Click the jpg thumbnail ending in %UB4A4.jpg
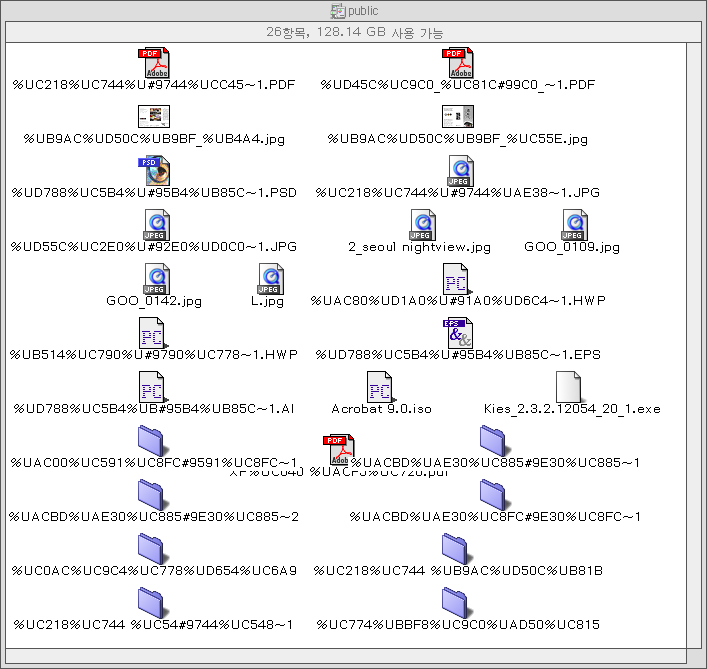This screenshot has width=707, height=669. 153,117
